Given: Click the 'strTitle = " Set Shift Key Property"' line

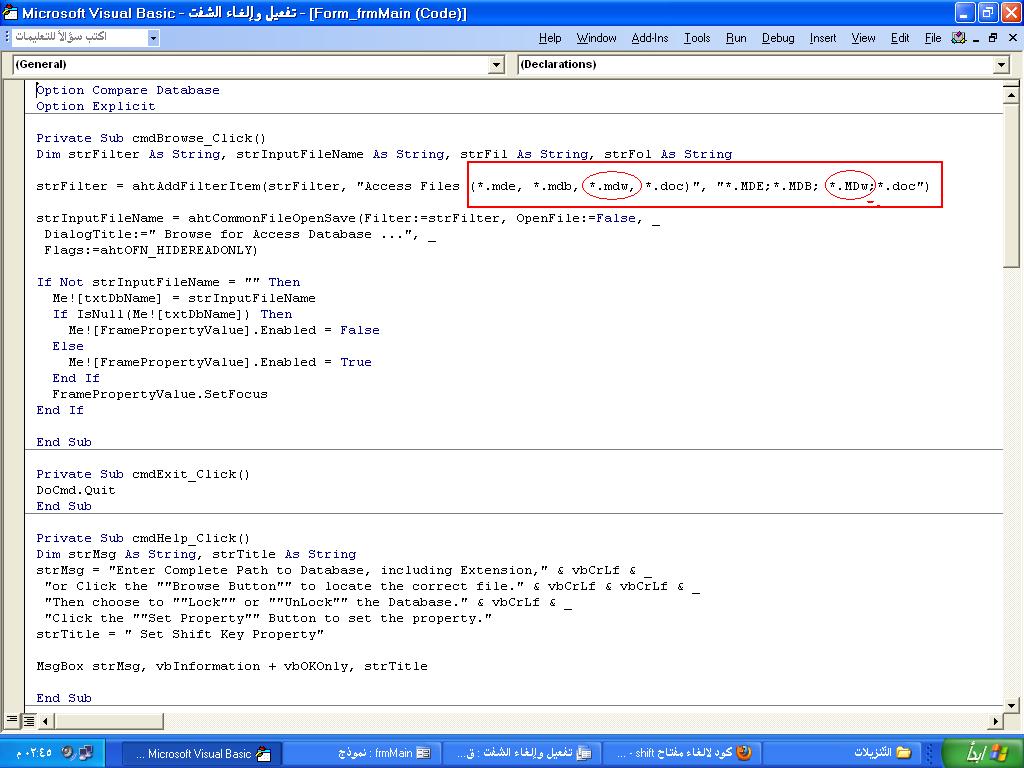Looking at the screenshot, I should [x=180, y=634].
